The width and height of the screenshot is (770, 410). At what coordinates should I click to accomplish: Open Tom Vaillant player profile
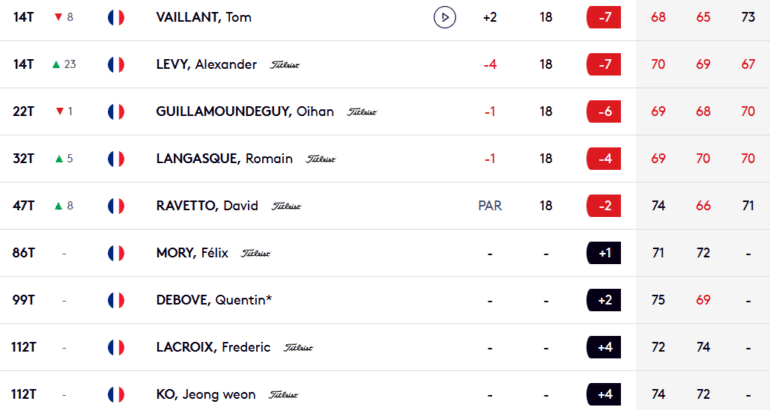(x=203, y=17)
